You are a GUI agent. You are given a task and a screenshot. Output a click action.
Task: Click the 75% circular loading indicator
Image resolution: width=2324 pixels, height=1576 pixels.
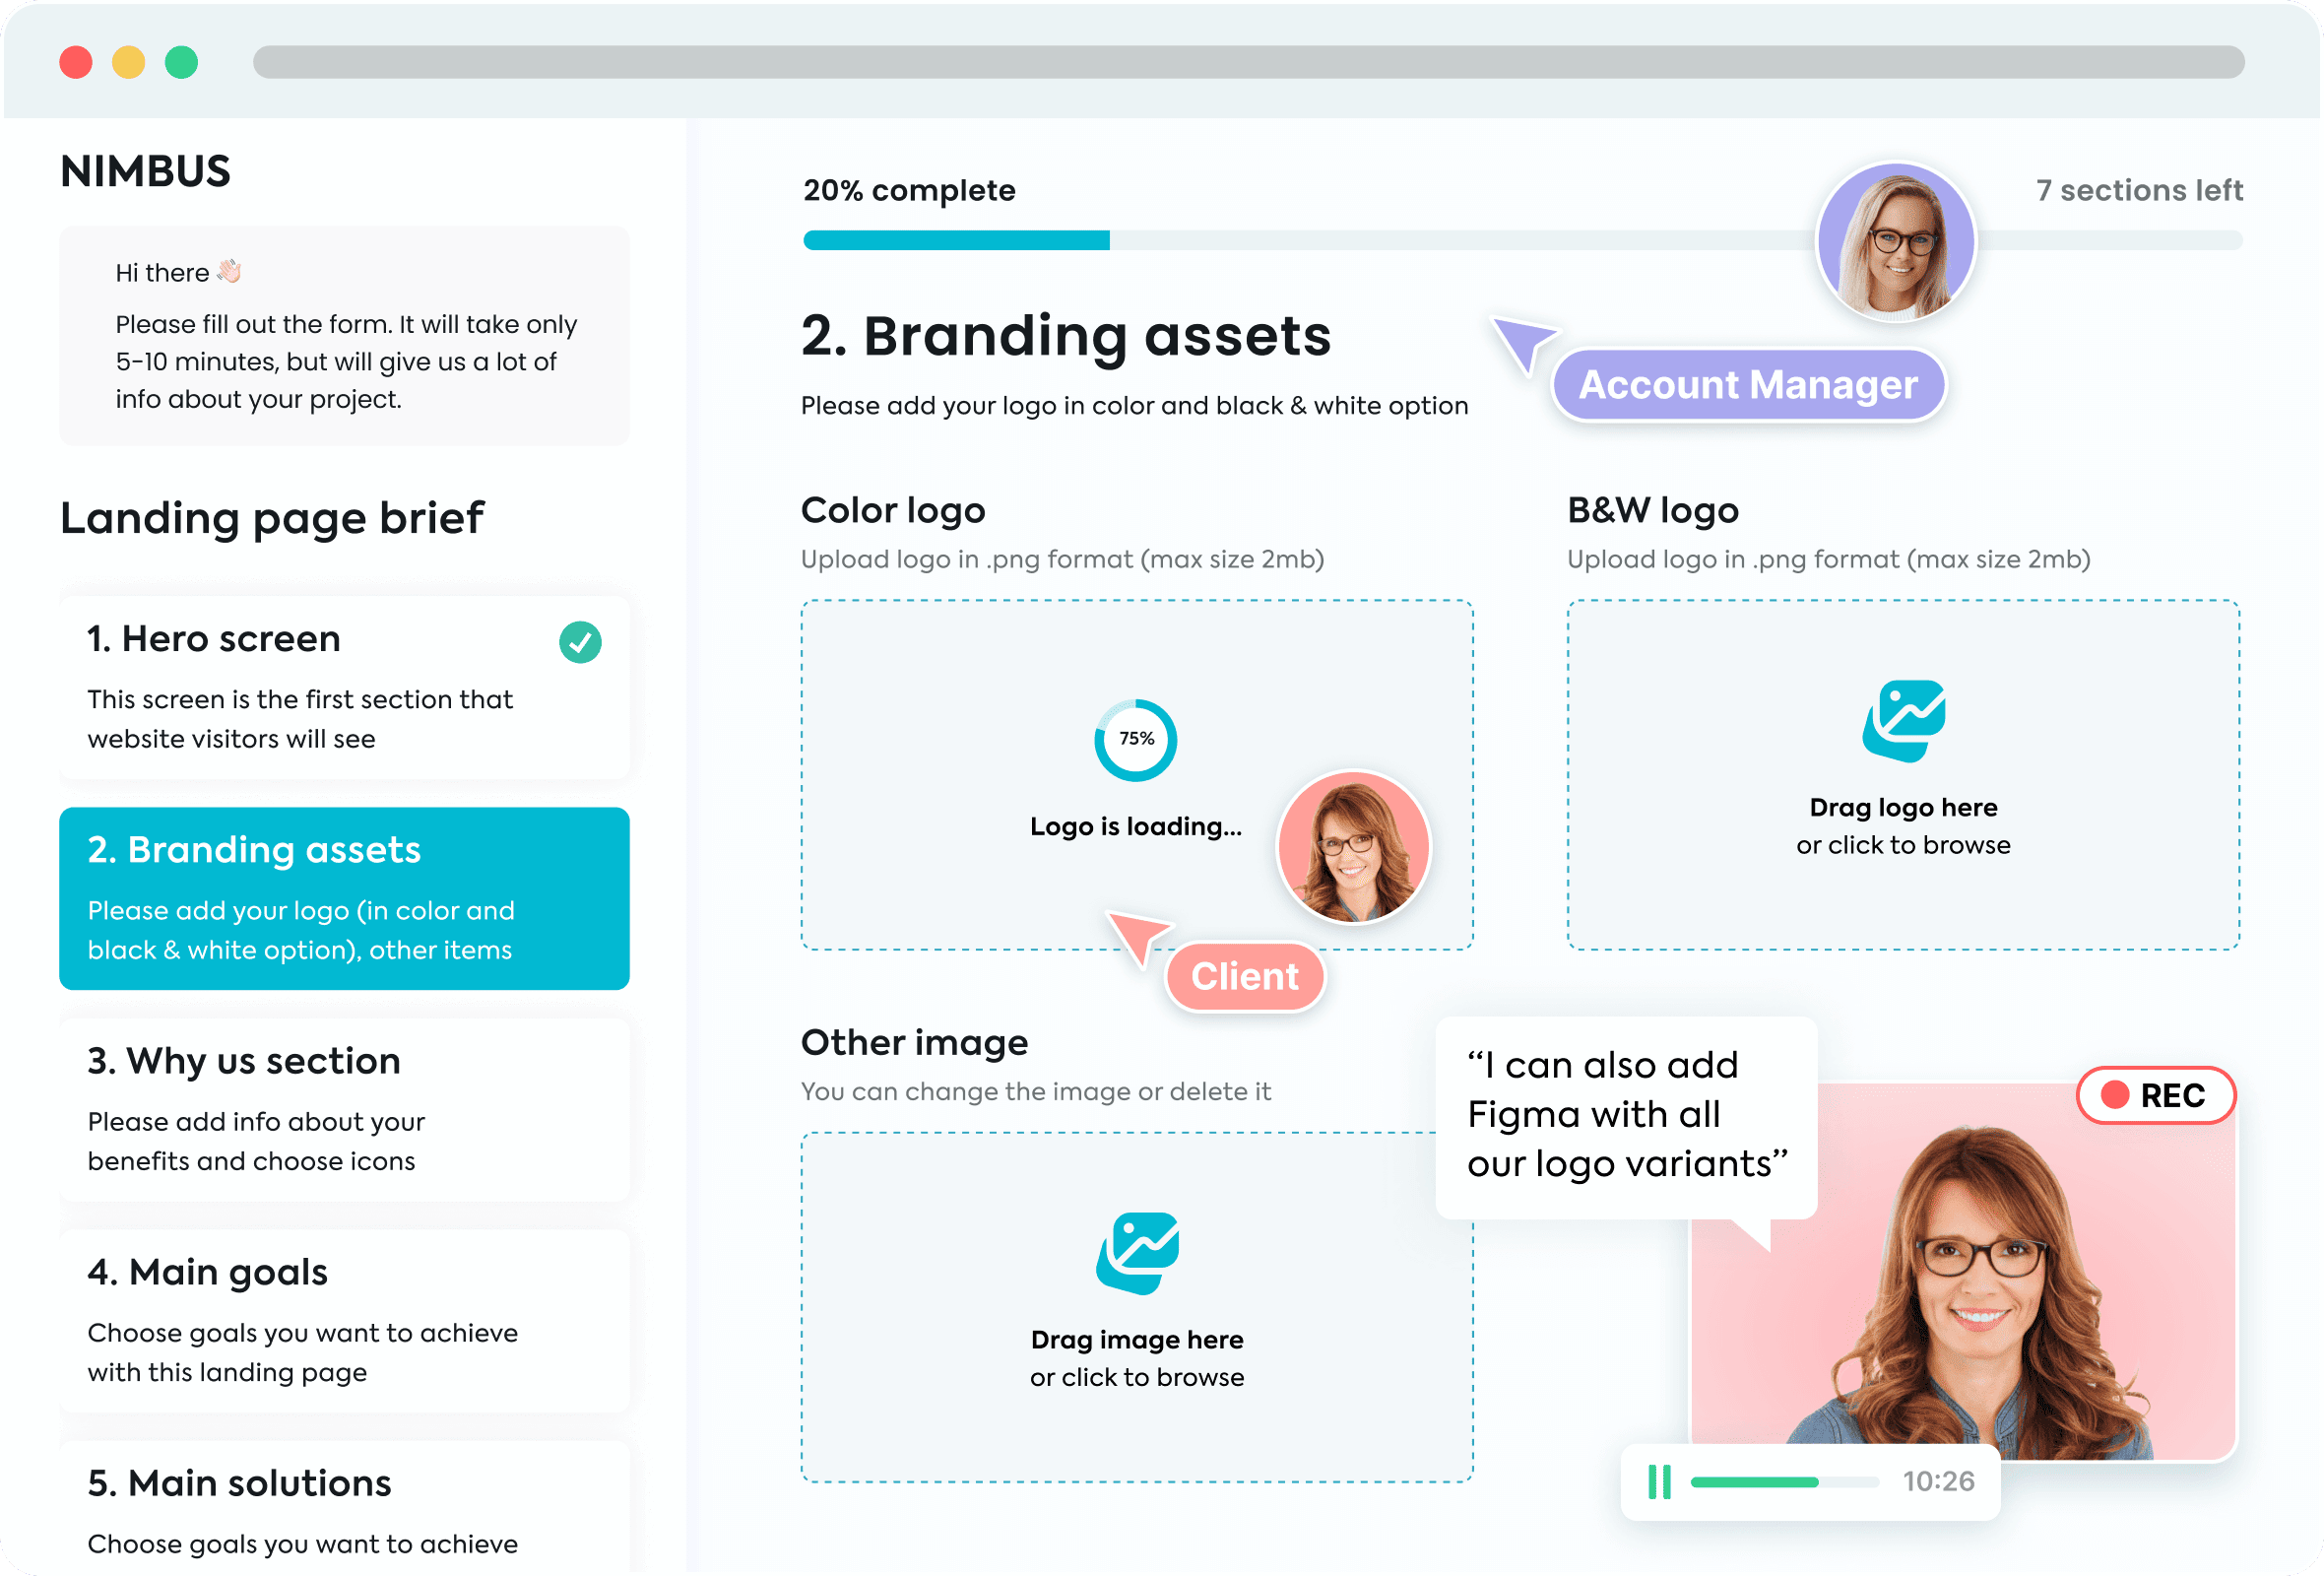pos(1136,740)
